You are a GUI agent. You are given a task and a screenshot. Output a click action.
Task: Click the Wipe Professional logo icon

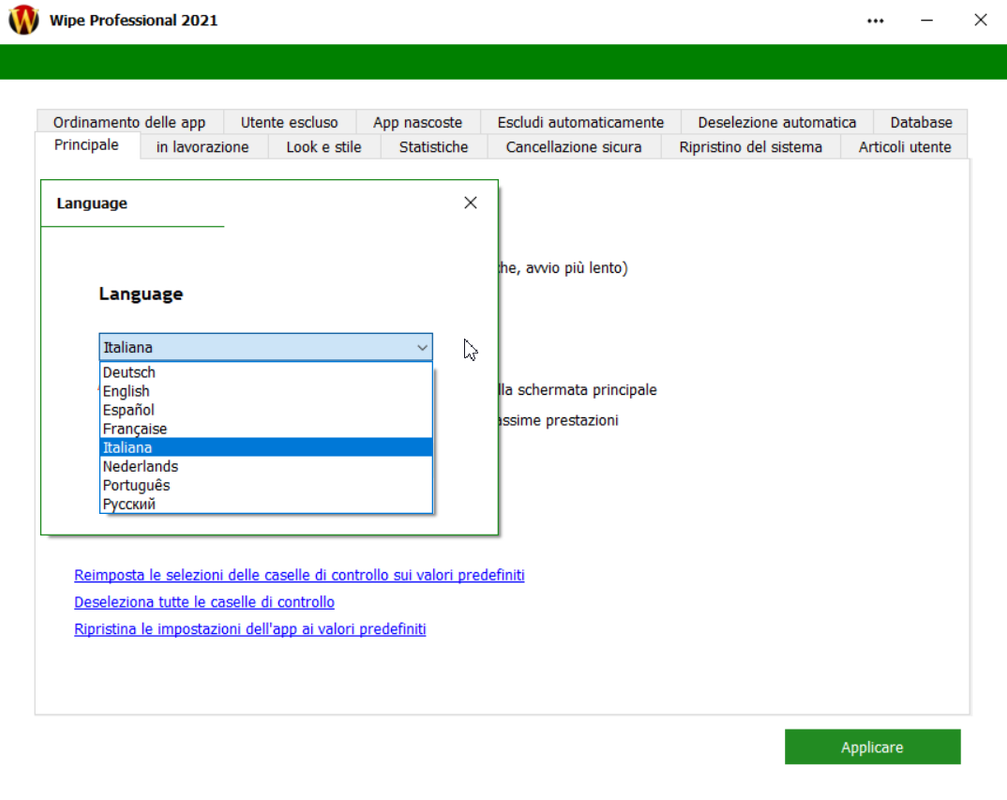tap(24, 20)
